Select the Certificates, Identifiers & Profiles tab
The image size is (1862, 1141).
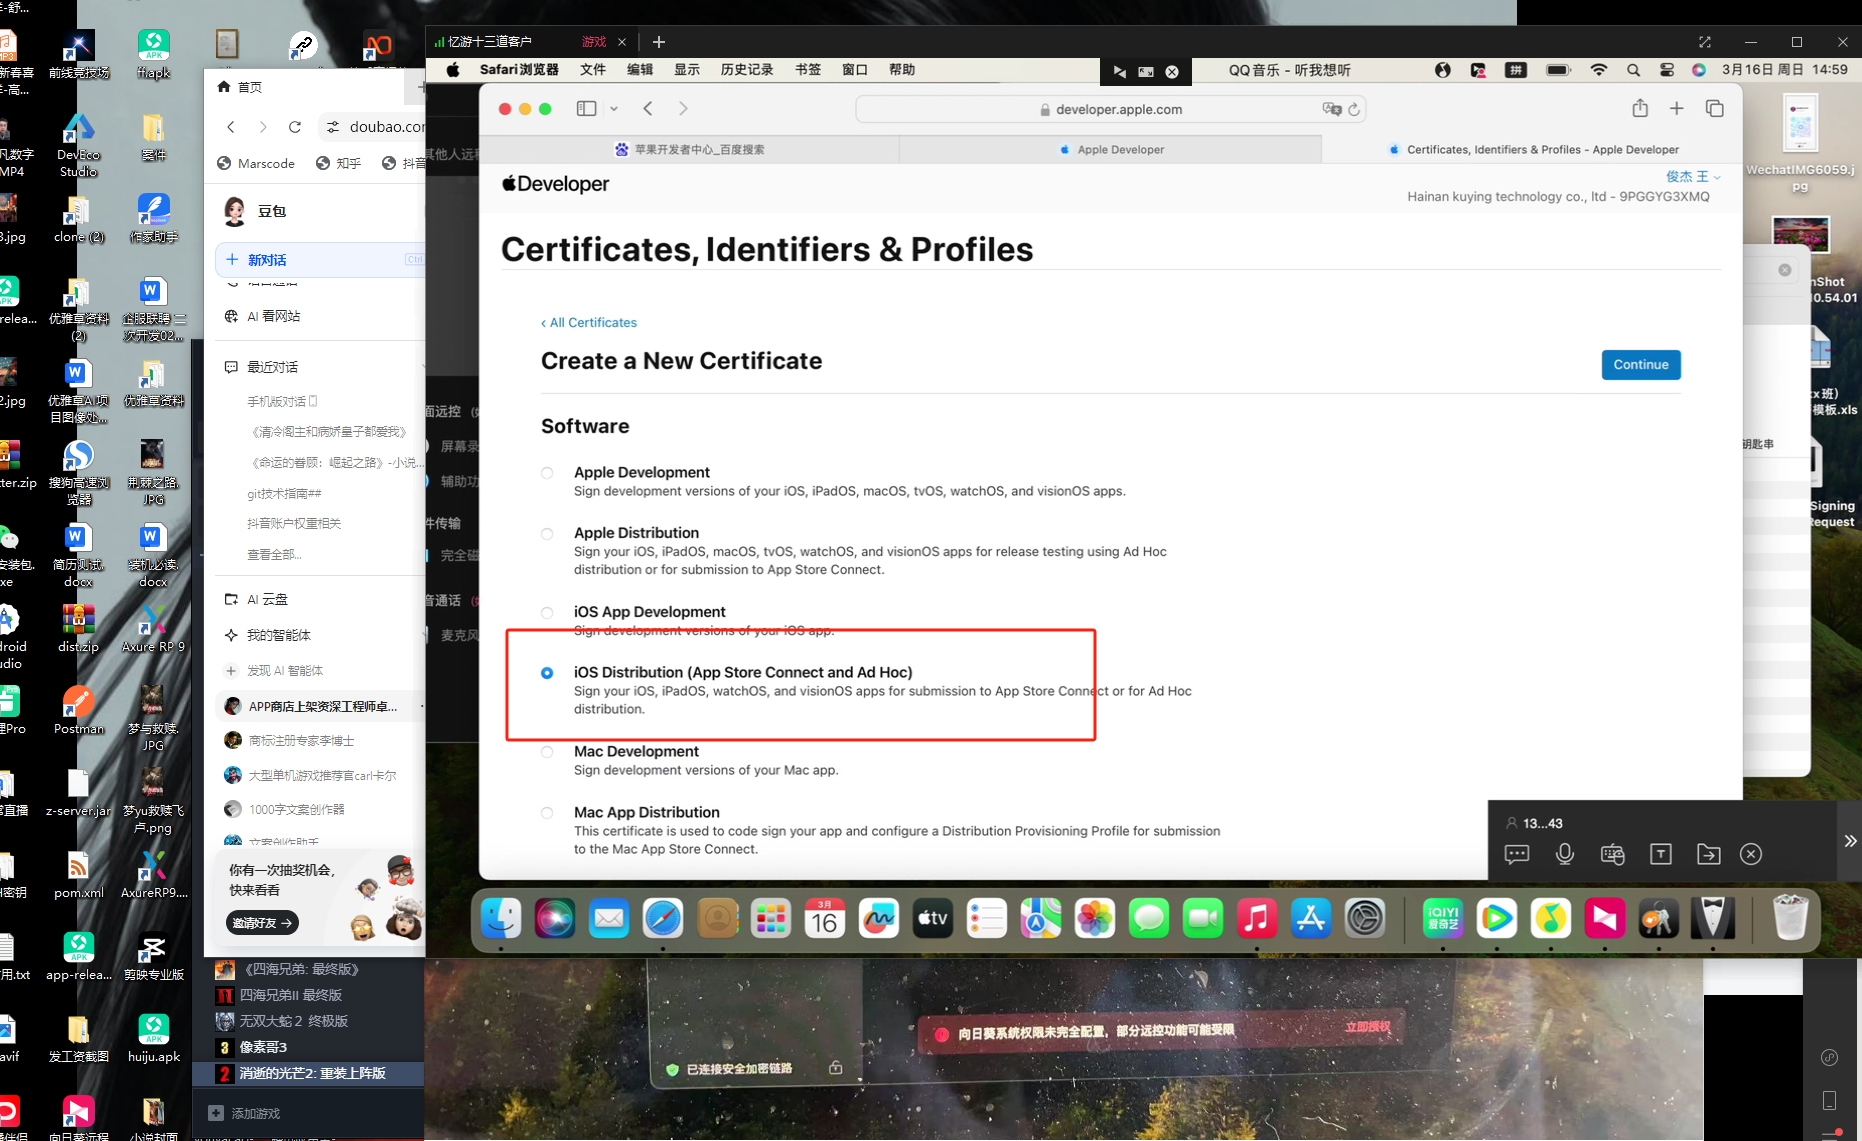coord(1532,150)
